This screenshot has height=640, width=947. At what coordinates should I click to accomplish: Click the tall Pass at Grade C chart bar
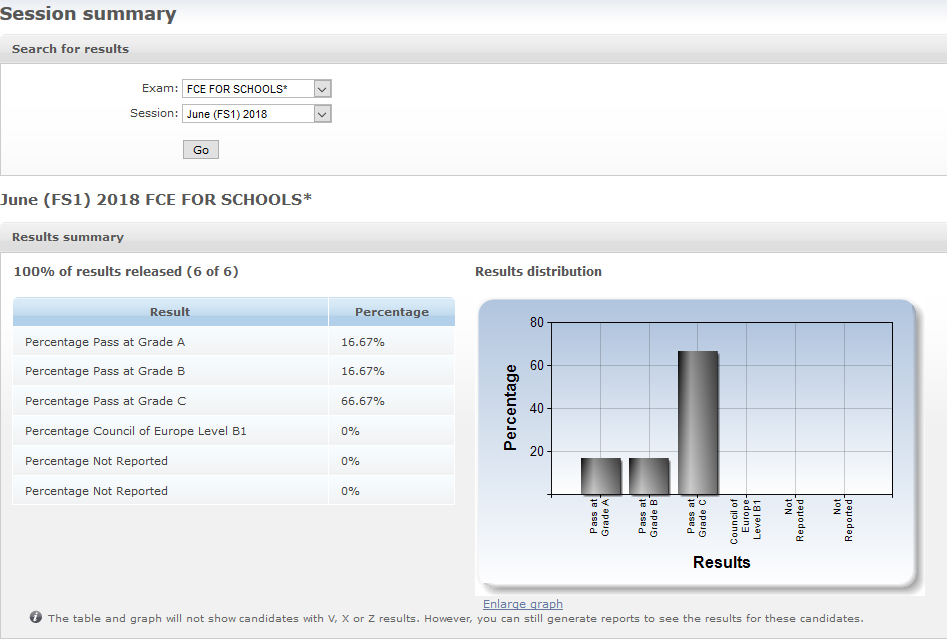pyautogui.click(x=698, y=423)
